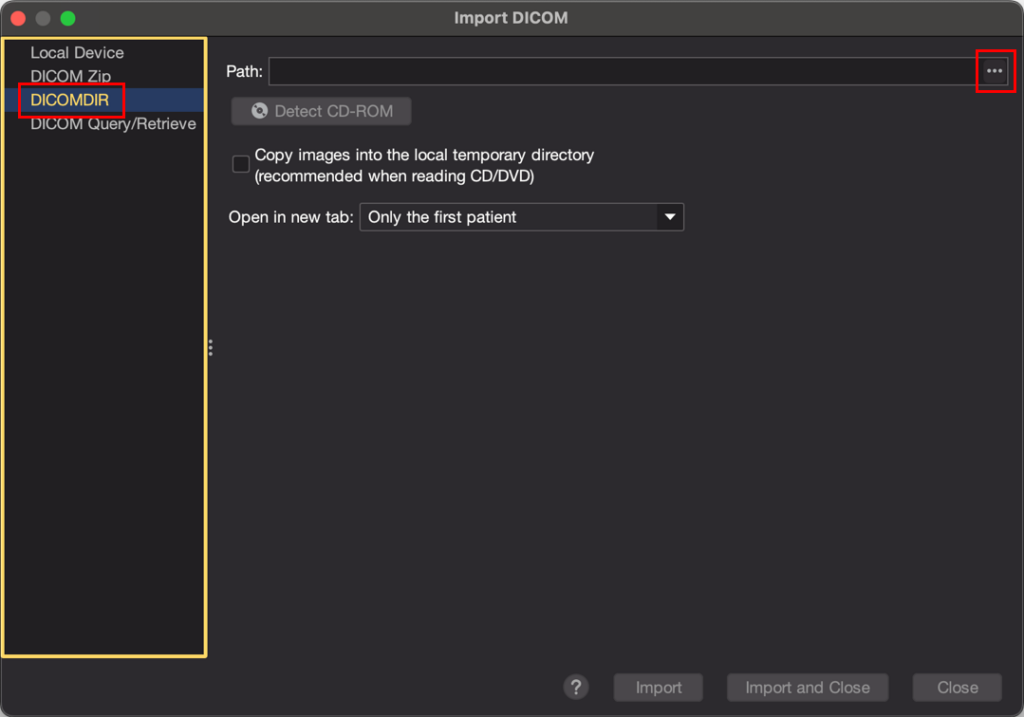Click the Import DICOM title bar
The height and width of the screenshot is (717, 1024).
click(511, 18)
